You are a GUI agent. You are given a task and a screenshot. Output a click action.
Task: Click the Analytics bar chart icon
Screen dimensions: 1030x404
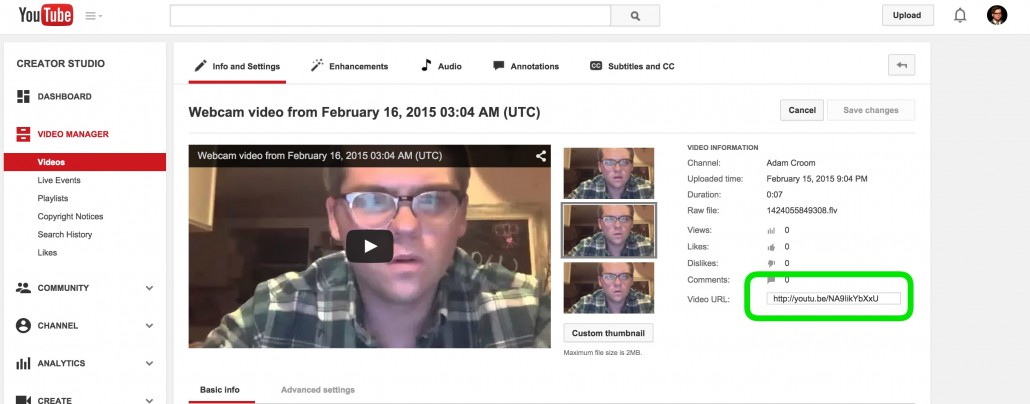(x=23, y=363)
